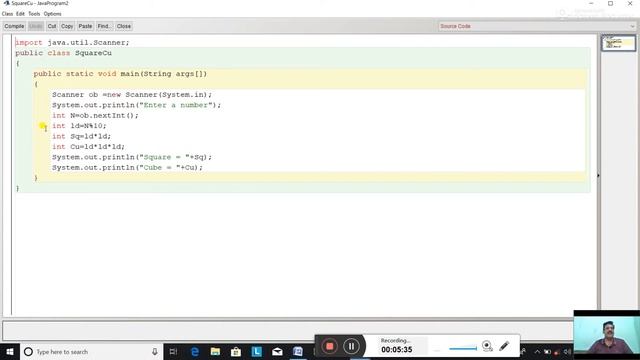The image size is (640, 360).
Task: Select the pencil annotation tool in the recorder
Action: [504, 346]
